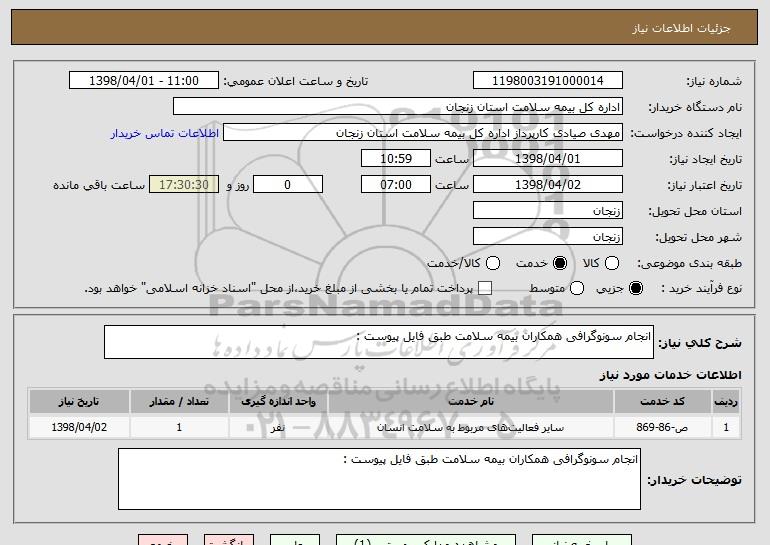770x545 pixels.
Task: Click the public announcement date field 1398/04/01 - 11:00
Action: 144,81
